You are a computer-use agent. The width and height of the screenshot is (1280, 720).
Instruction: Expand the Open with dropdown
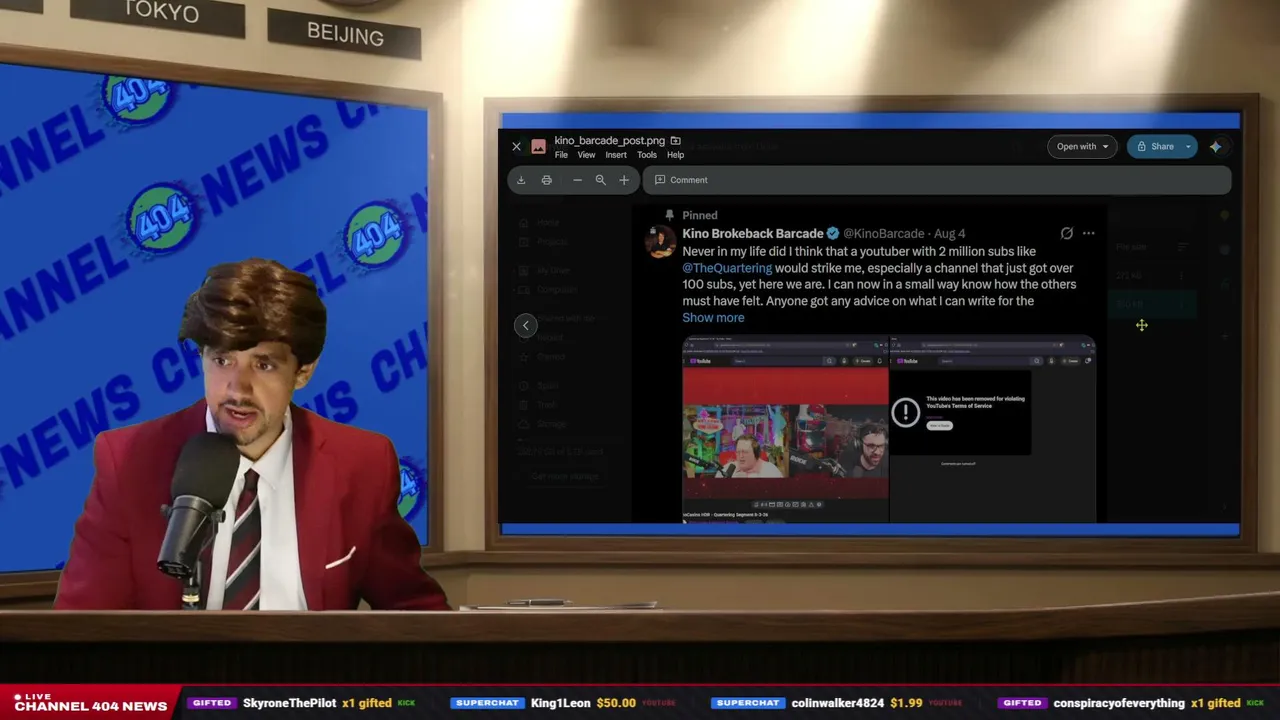click(x=1082, y=146)
